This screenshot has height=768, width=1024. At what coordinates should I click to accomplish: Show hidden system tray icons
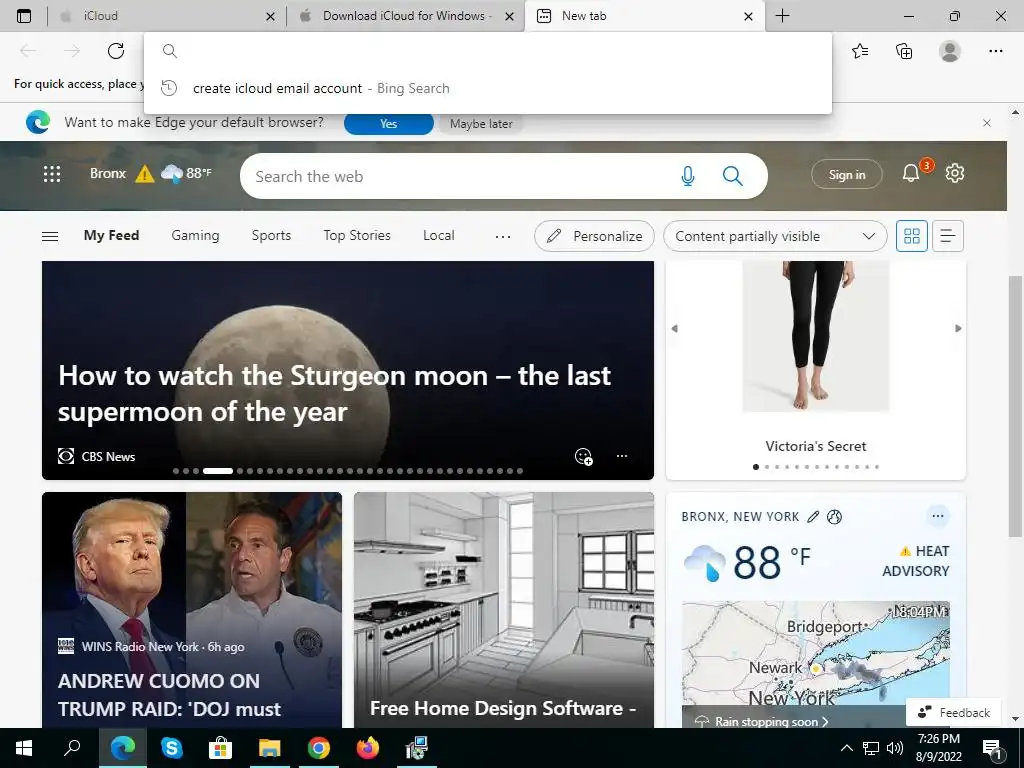[x=846, y=748]
